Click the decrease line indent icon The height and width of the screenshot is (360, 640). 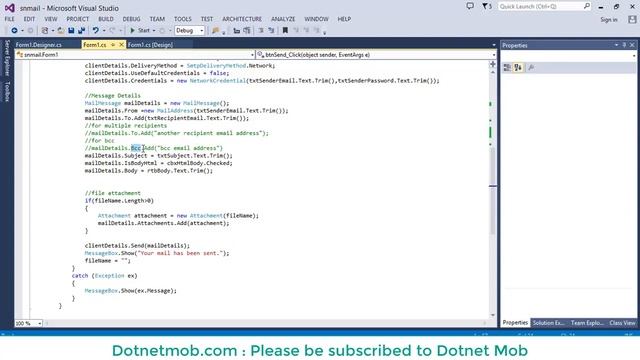pyautogui.click(x=236, y=31)
